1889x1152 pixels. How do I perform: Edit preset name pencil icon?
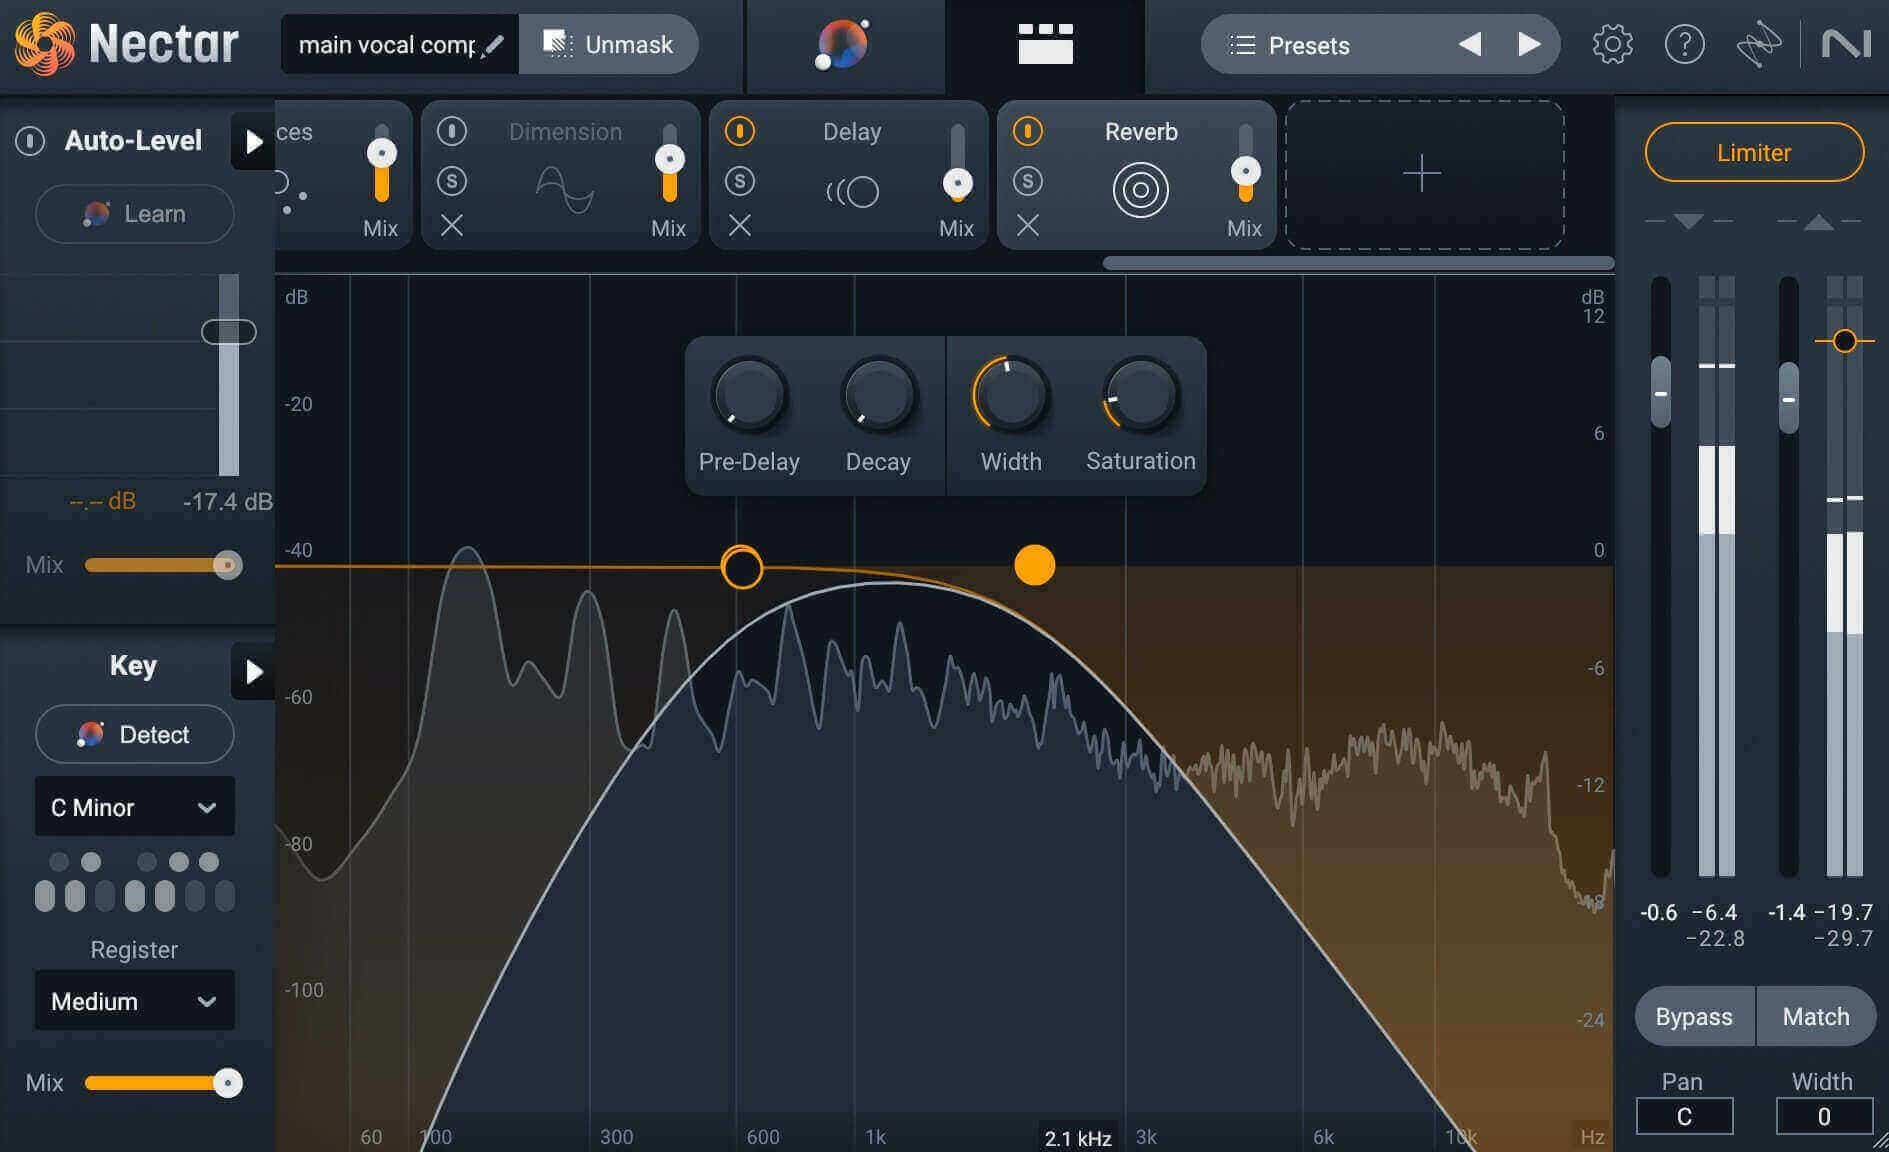(492, 45)
